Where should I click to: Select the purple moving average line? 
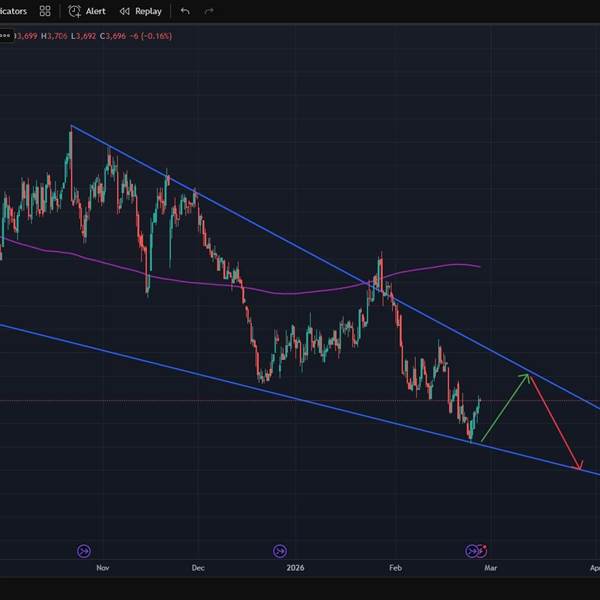[300, 293]
